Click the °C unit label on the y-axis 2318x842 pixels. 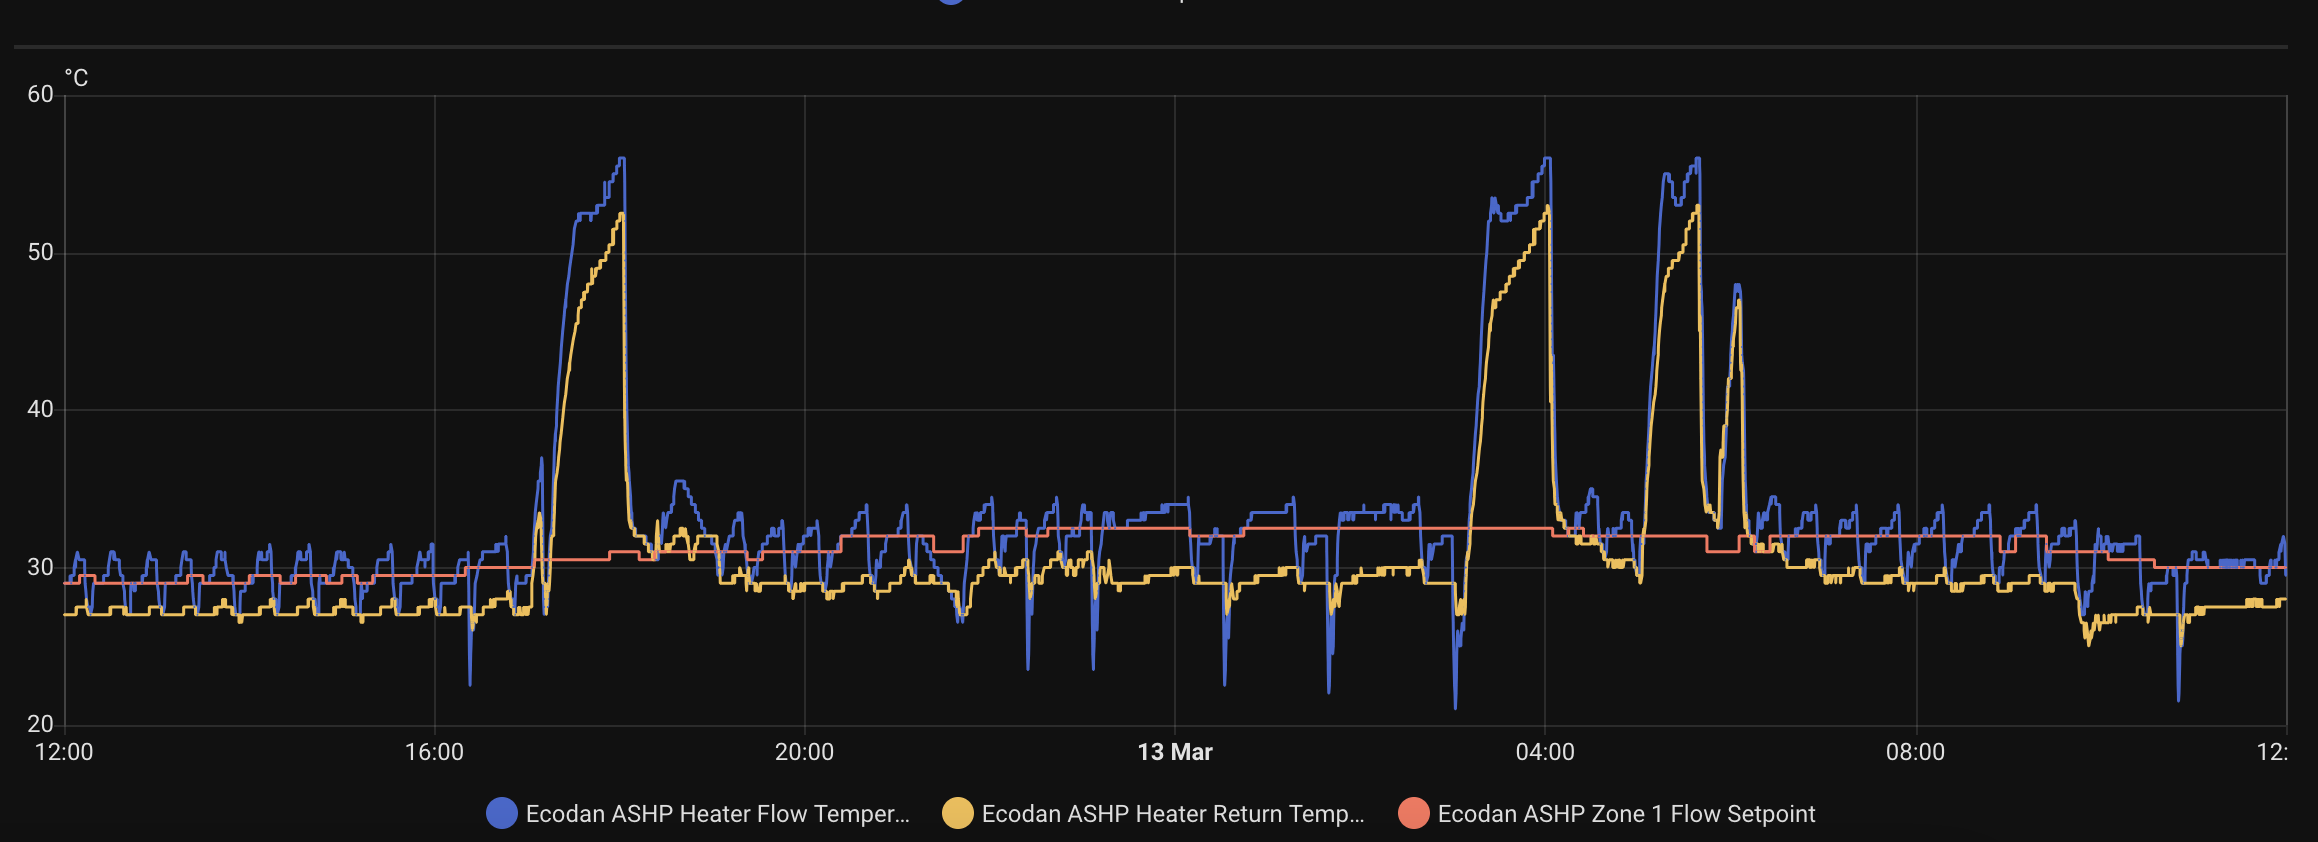point(76,78)
